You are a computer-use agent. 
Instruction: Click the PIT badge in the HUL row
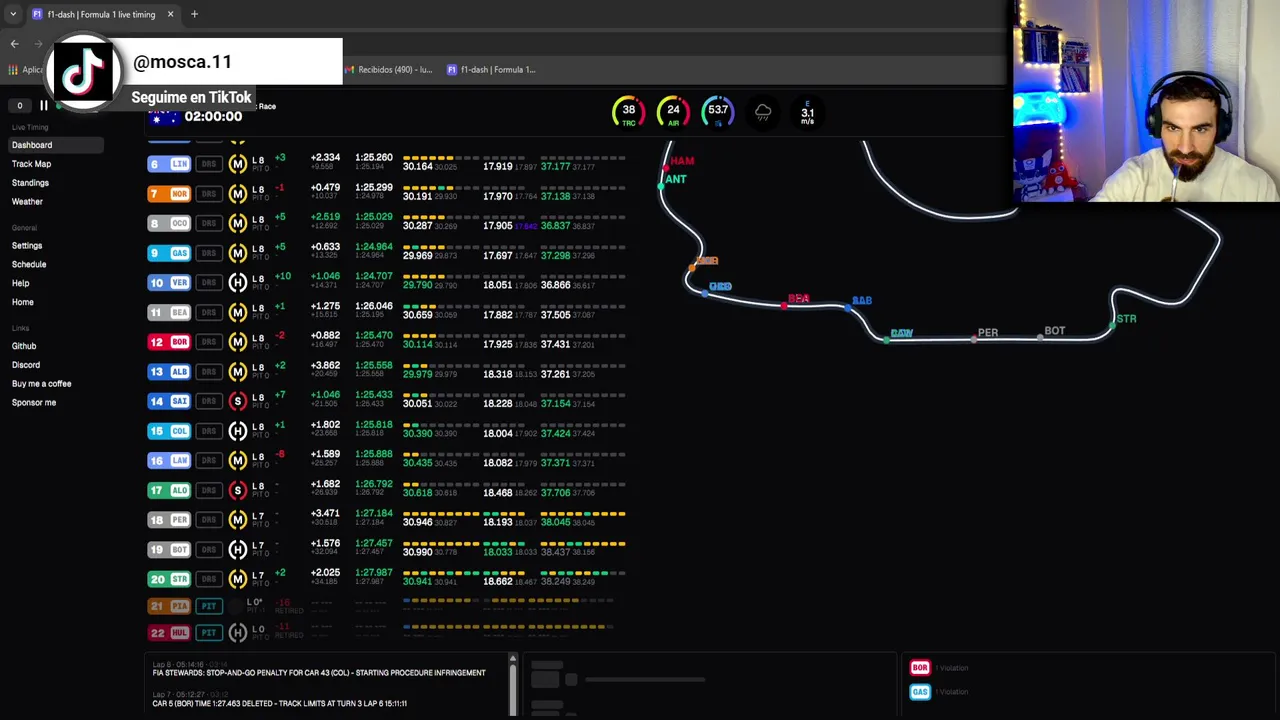point(209,633)
